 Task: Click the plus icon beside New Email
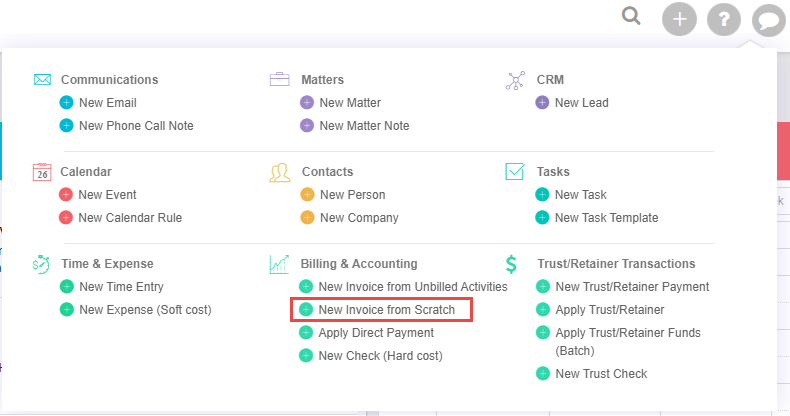[x=67, y=103]
